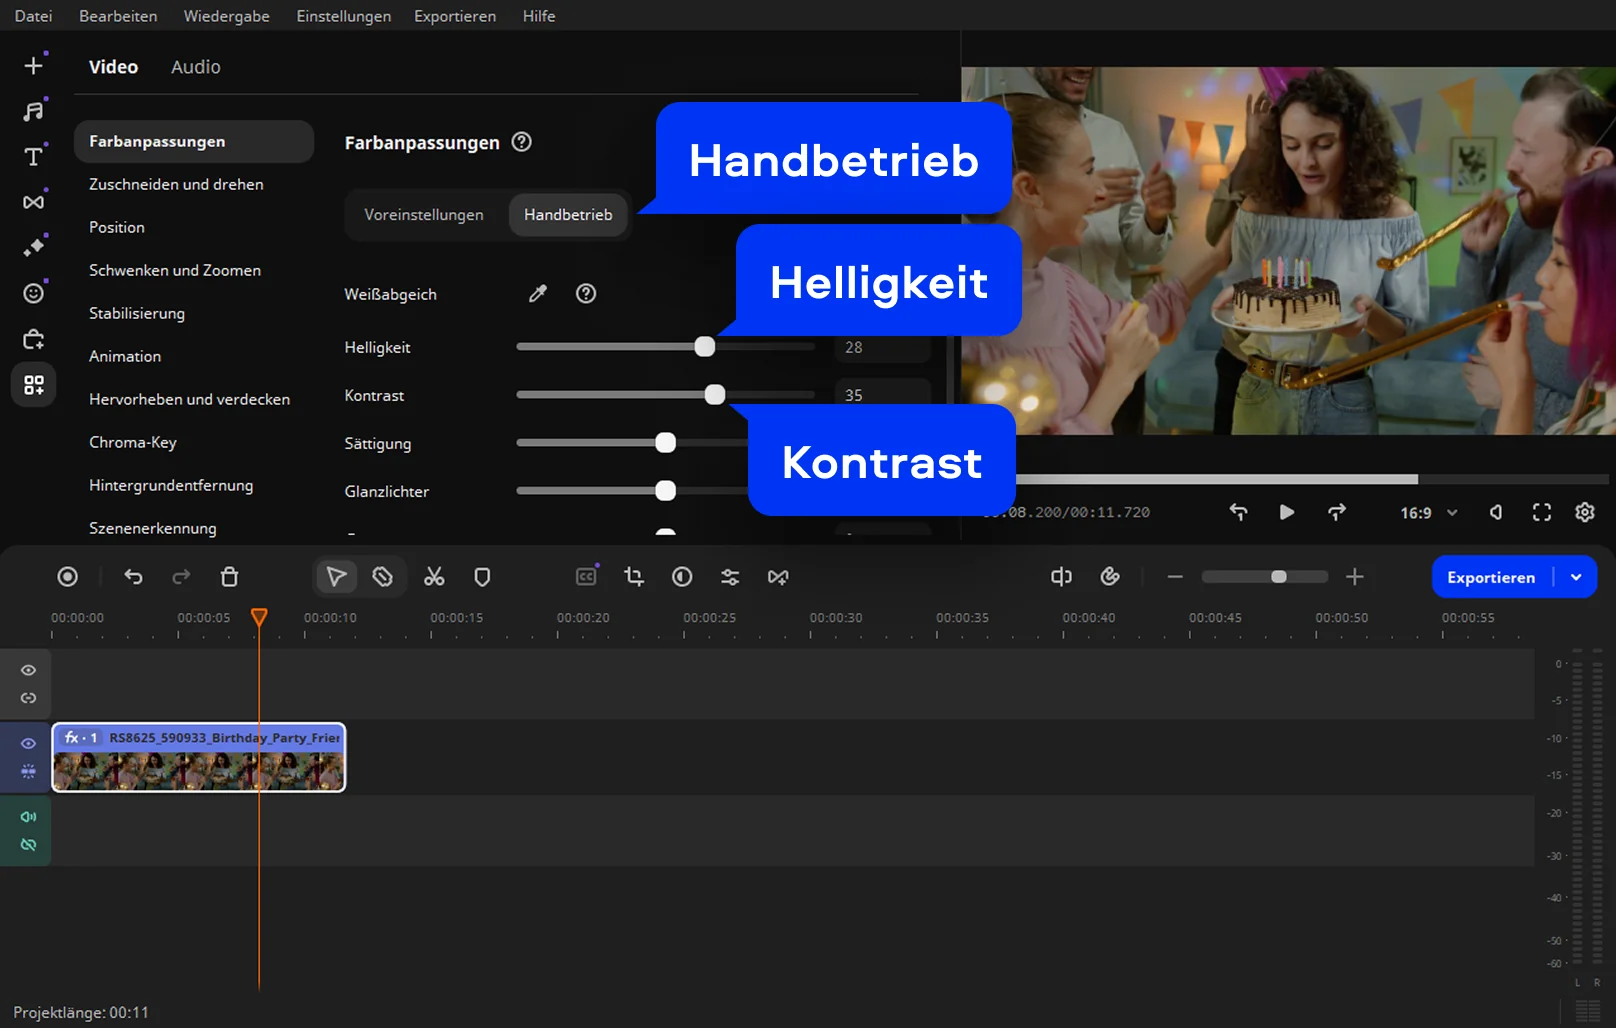Click the scissors split tool

coord(434,577)
